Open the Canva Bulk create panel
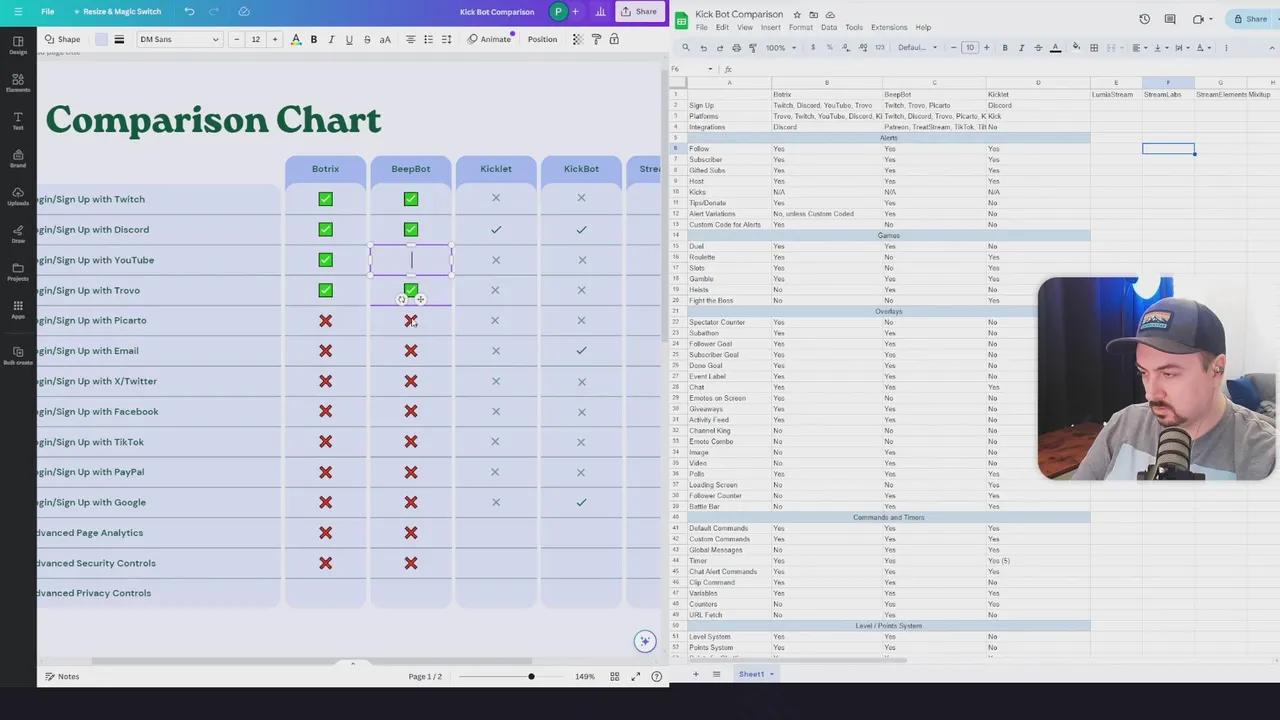Screen dimensions: 1280x720 (x=18, y=356)
